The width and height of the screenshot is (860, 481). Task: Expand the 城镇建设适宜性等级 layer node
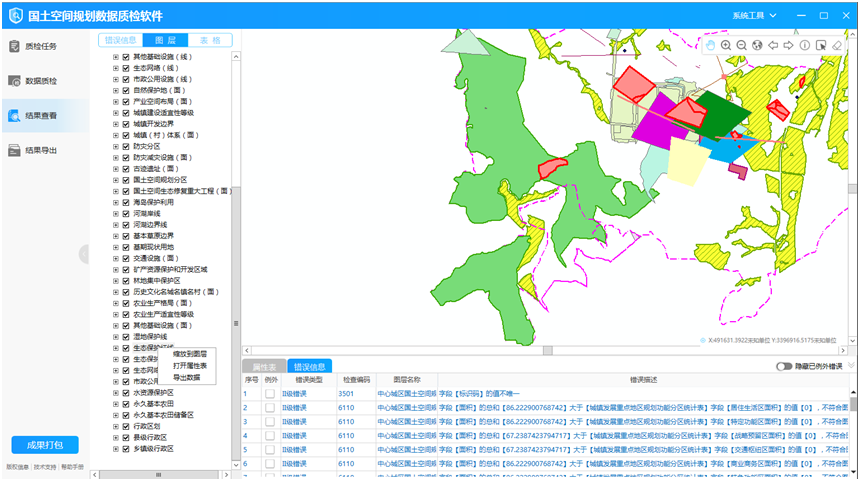[x=116, y=113]
